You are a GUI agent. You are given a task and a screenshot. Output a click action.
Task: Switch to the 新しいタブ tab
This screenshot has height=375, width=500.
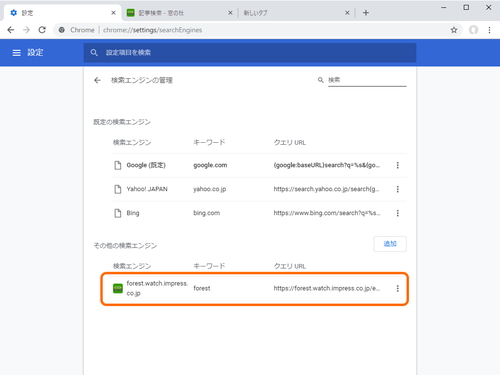point(296,13)
